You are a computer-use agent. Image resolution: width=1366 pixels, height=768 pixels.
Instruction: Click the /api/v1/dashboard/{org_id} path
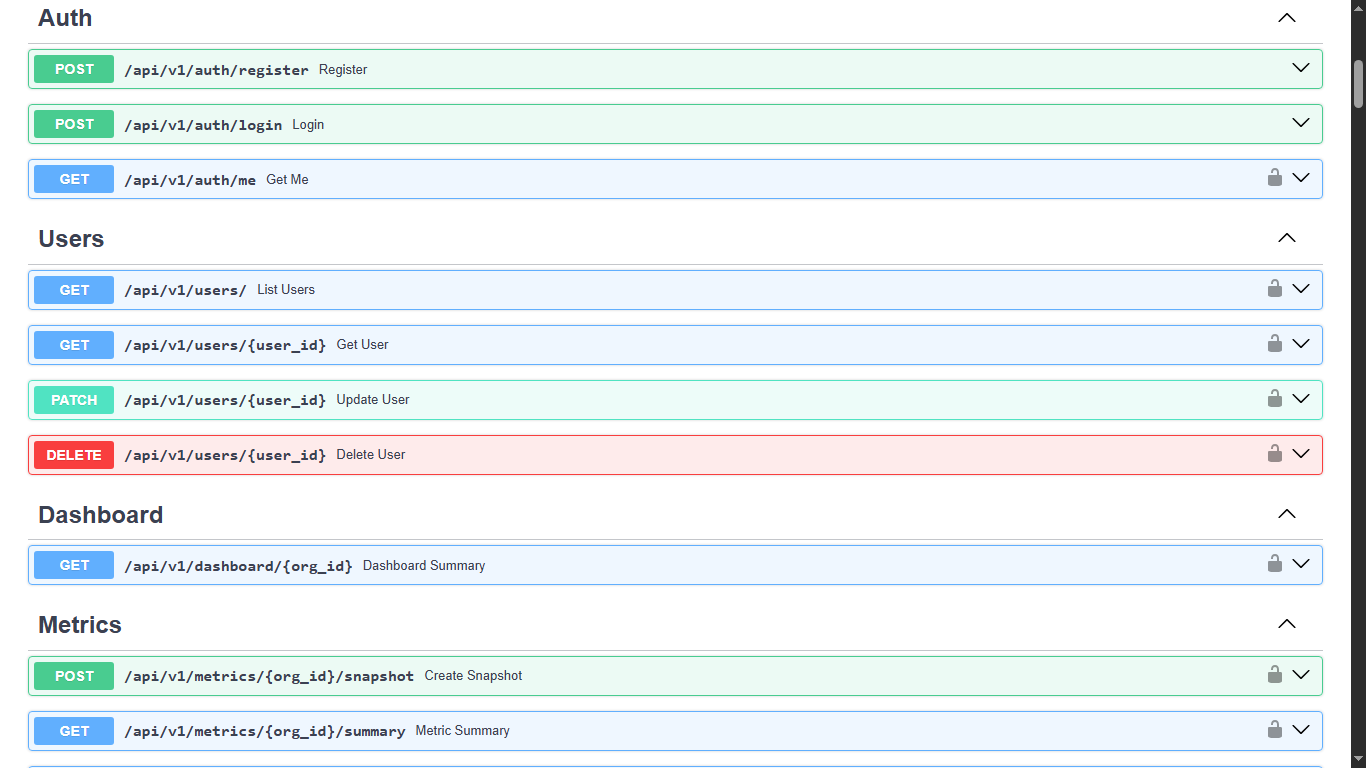pos(238,566)
